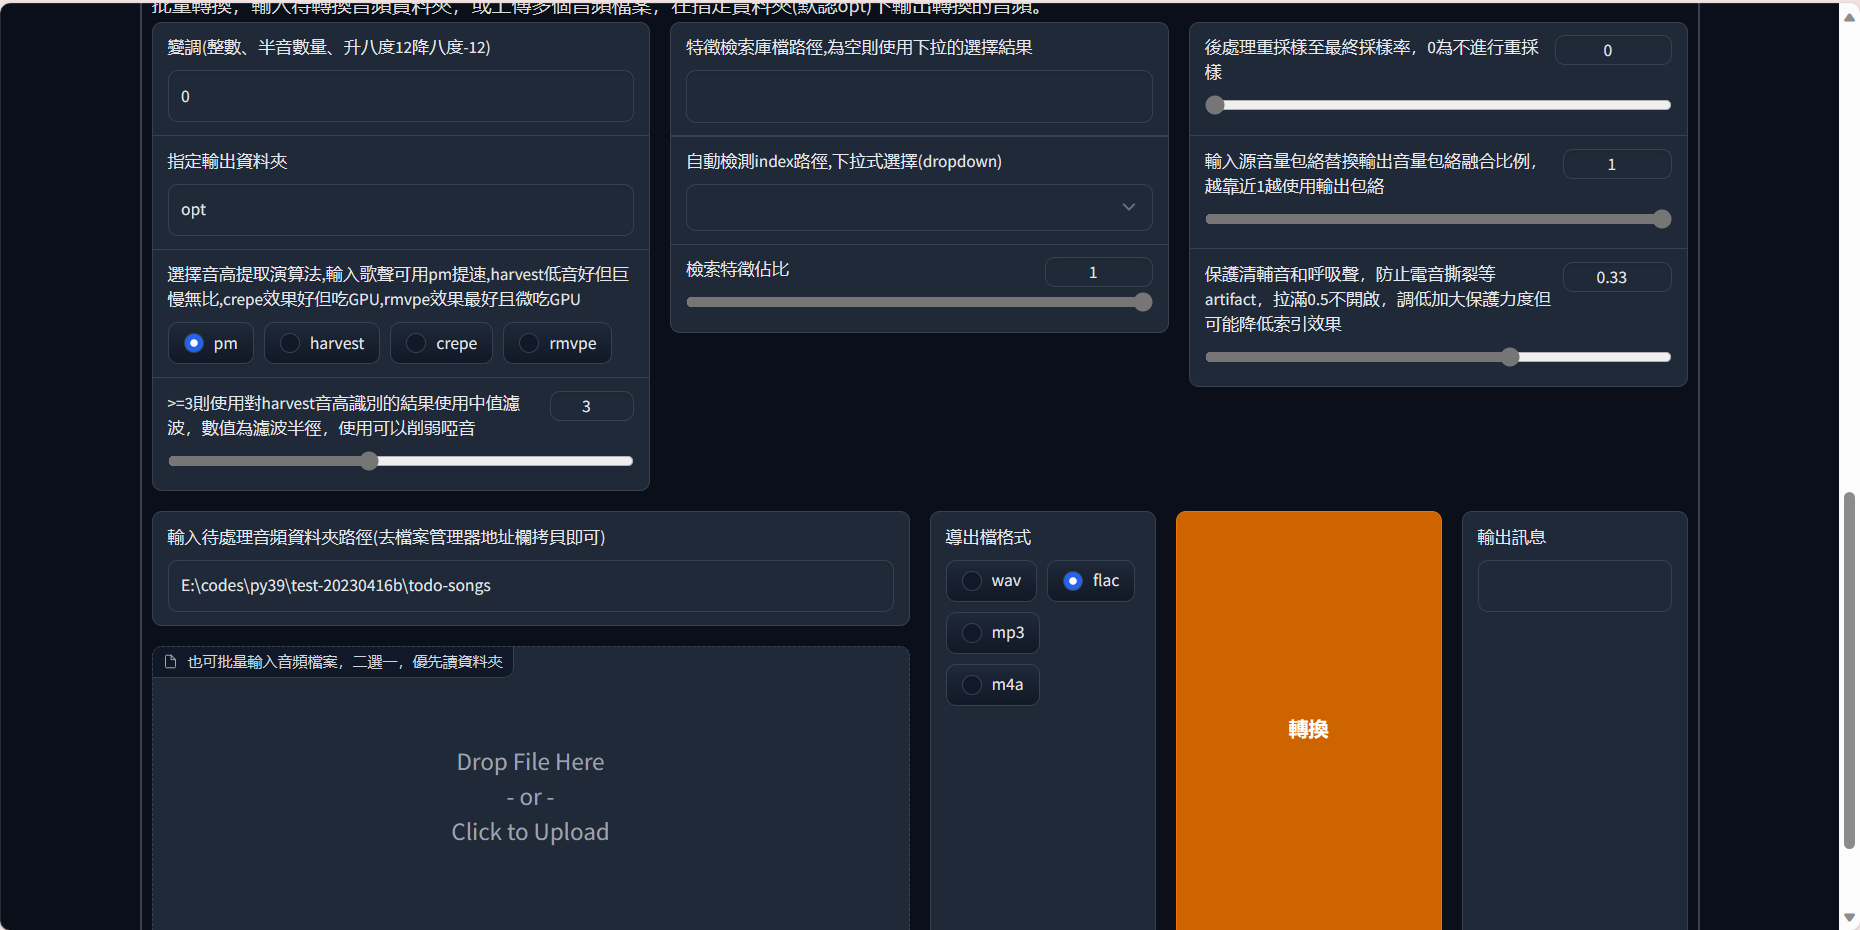Viewport: 1860px width, 930px height.
Task: Click the 也可批量輸入音頻檔案 upload label
Action: coord(345,662)
